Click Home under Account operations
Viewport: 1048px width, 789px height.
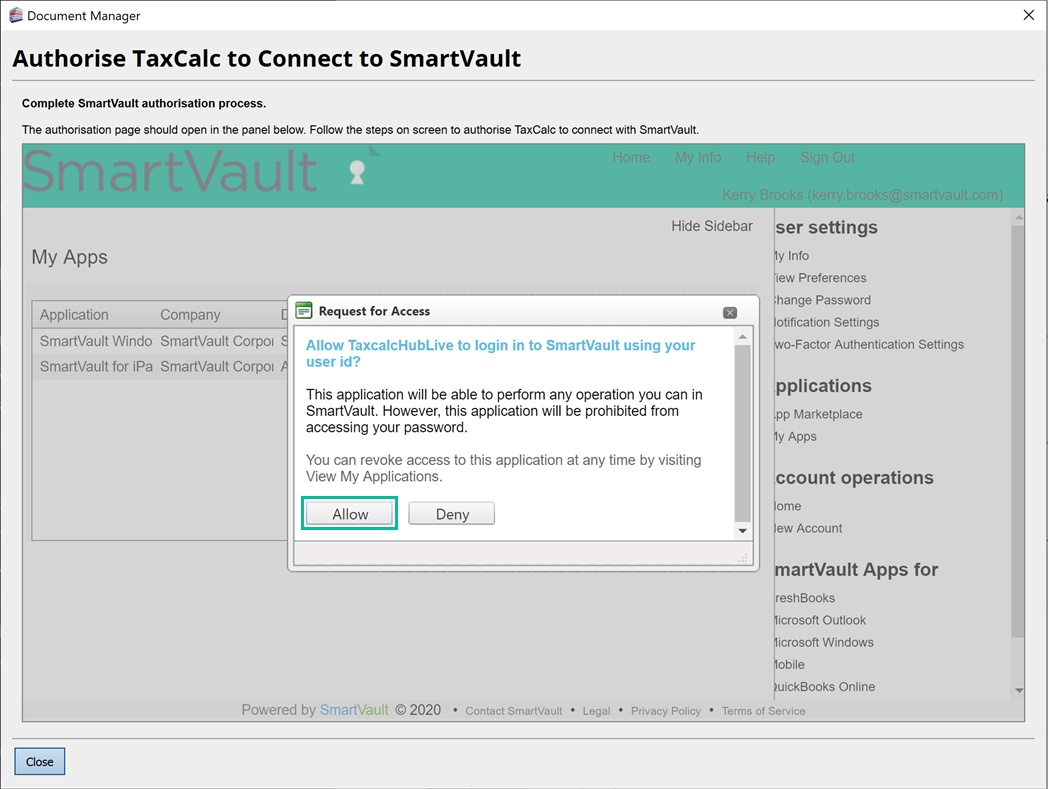click(x=788, y=506)
